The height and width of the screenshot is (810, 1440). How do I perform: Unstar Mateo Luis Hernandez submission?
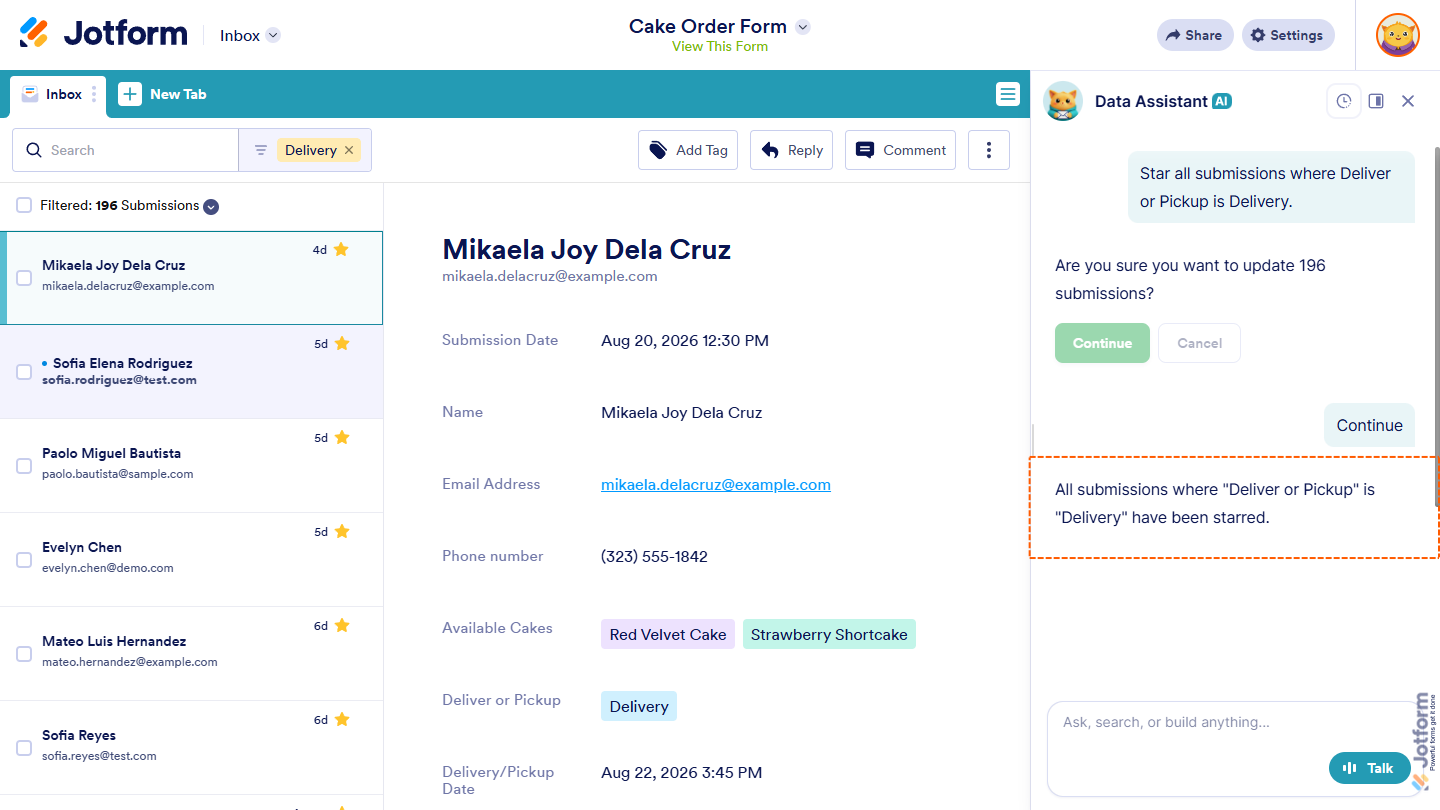(342, 625)
